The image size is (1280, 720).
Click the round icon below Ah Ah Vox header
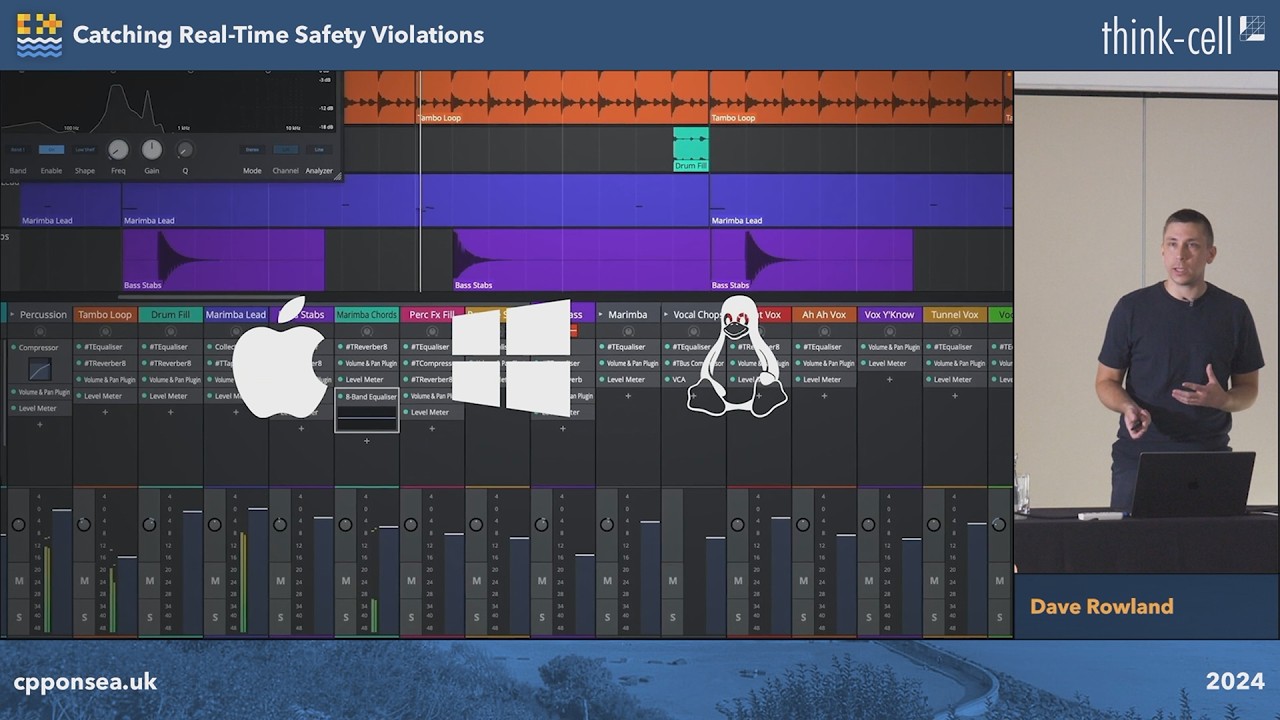(x=824, y=331)
